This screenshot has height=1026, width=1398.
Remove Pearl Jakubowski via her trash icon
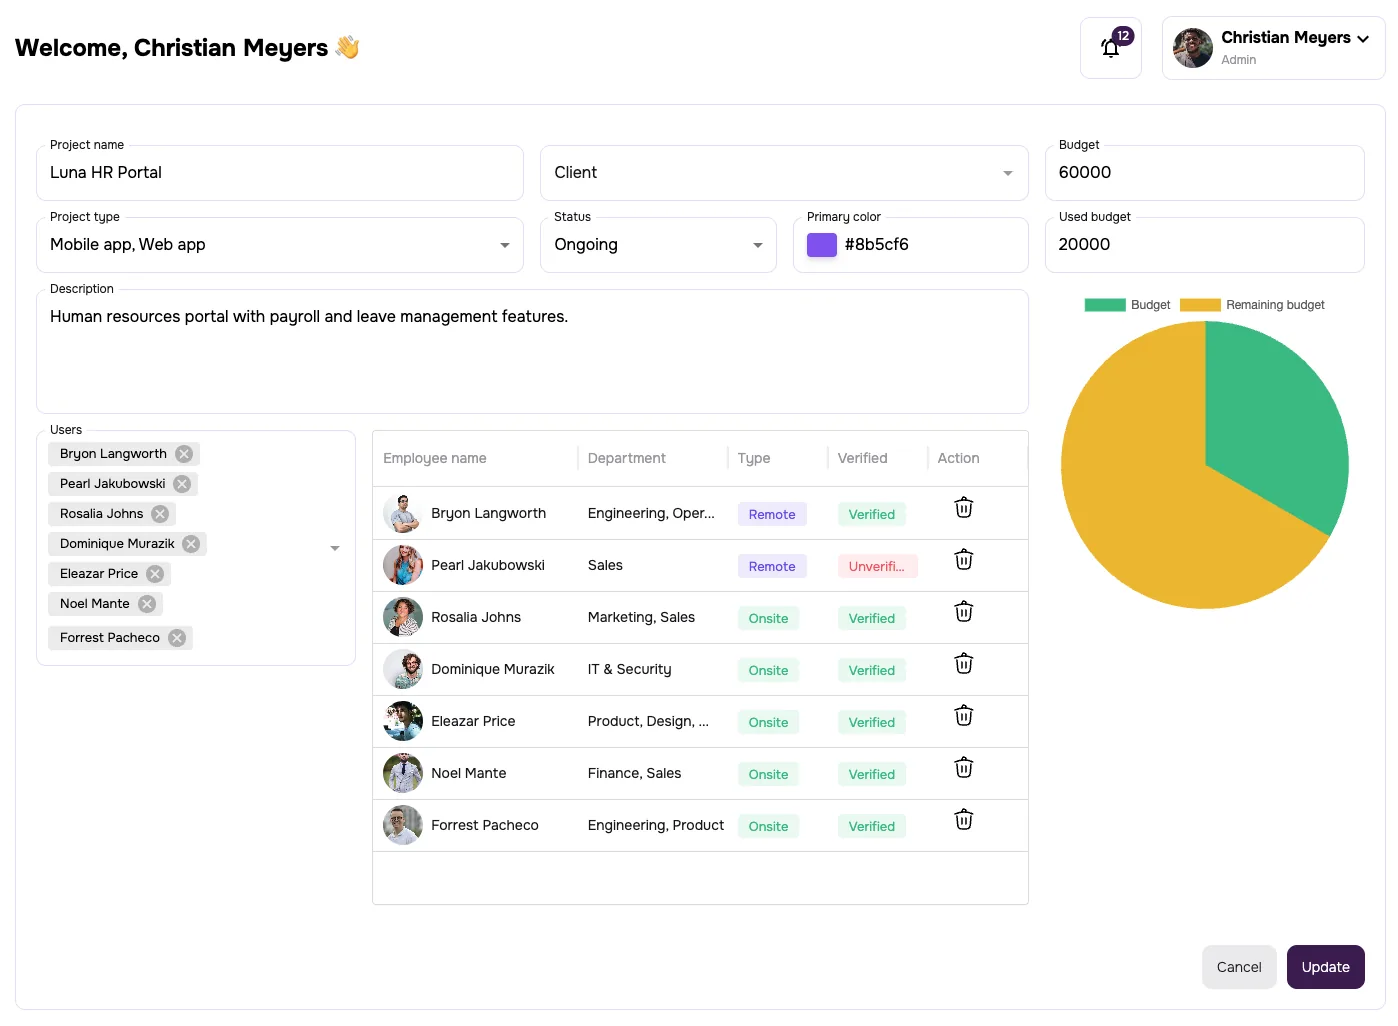[x=963, y=559]
